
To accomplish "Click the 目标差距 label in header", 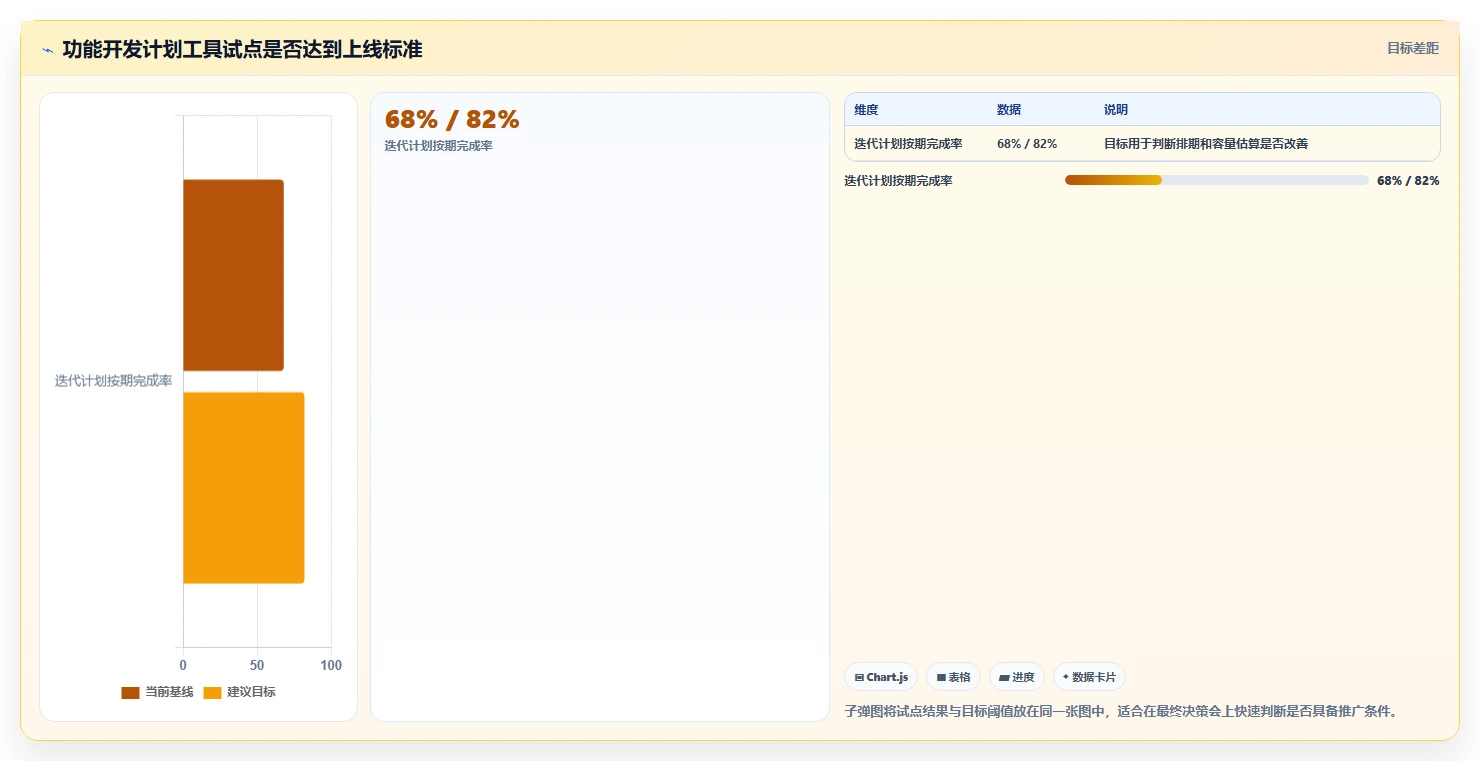I will click(x=1413, y=48).
